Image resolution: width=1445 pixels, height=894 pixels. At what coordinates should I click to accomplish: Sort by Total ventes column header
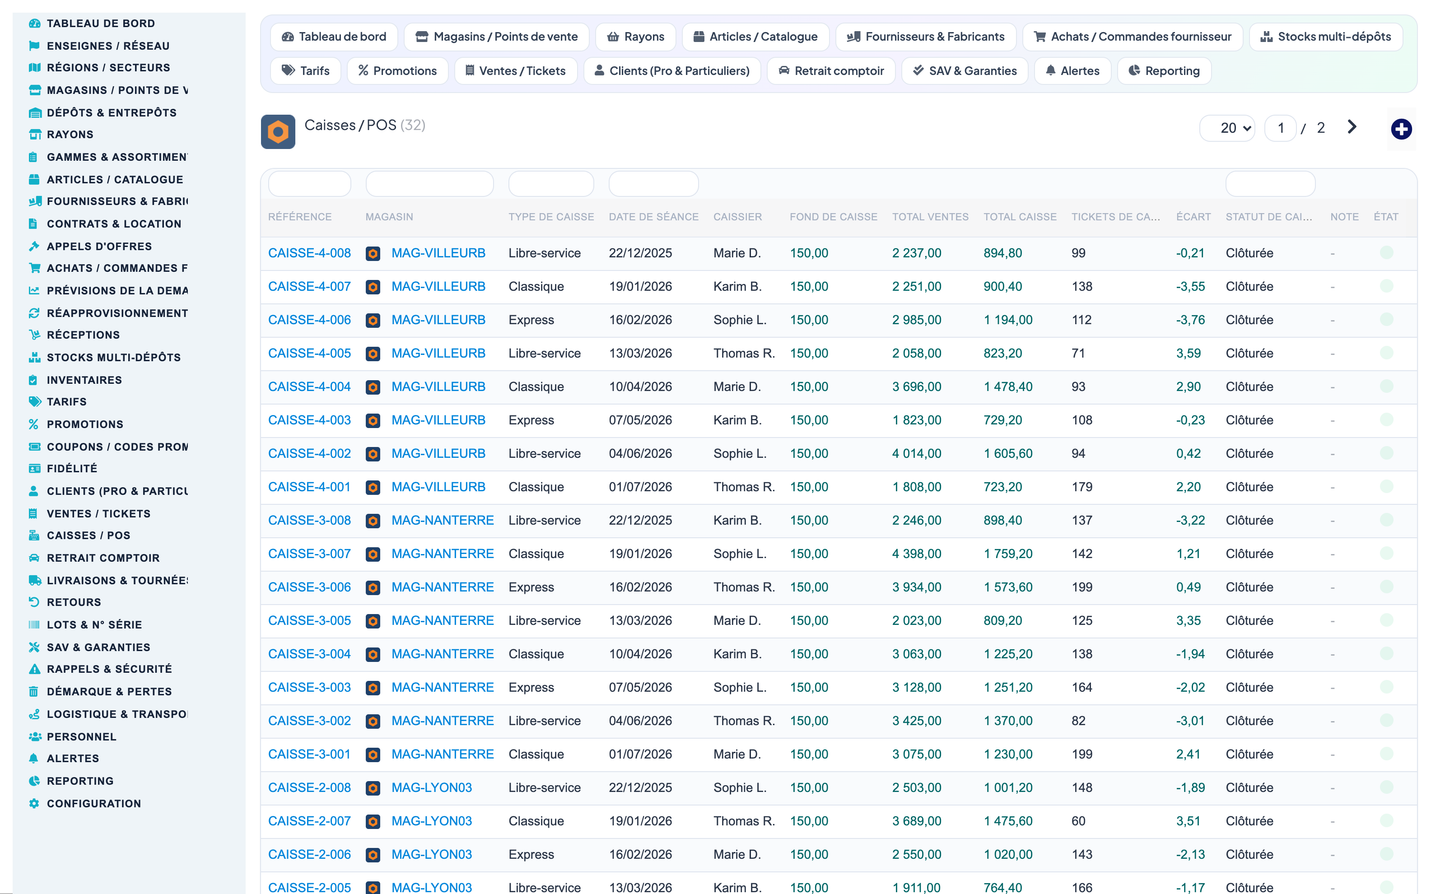(x=930, y=217)
